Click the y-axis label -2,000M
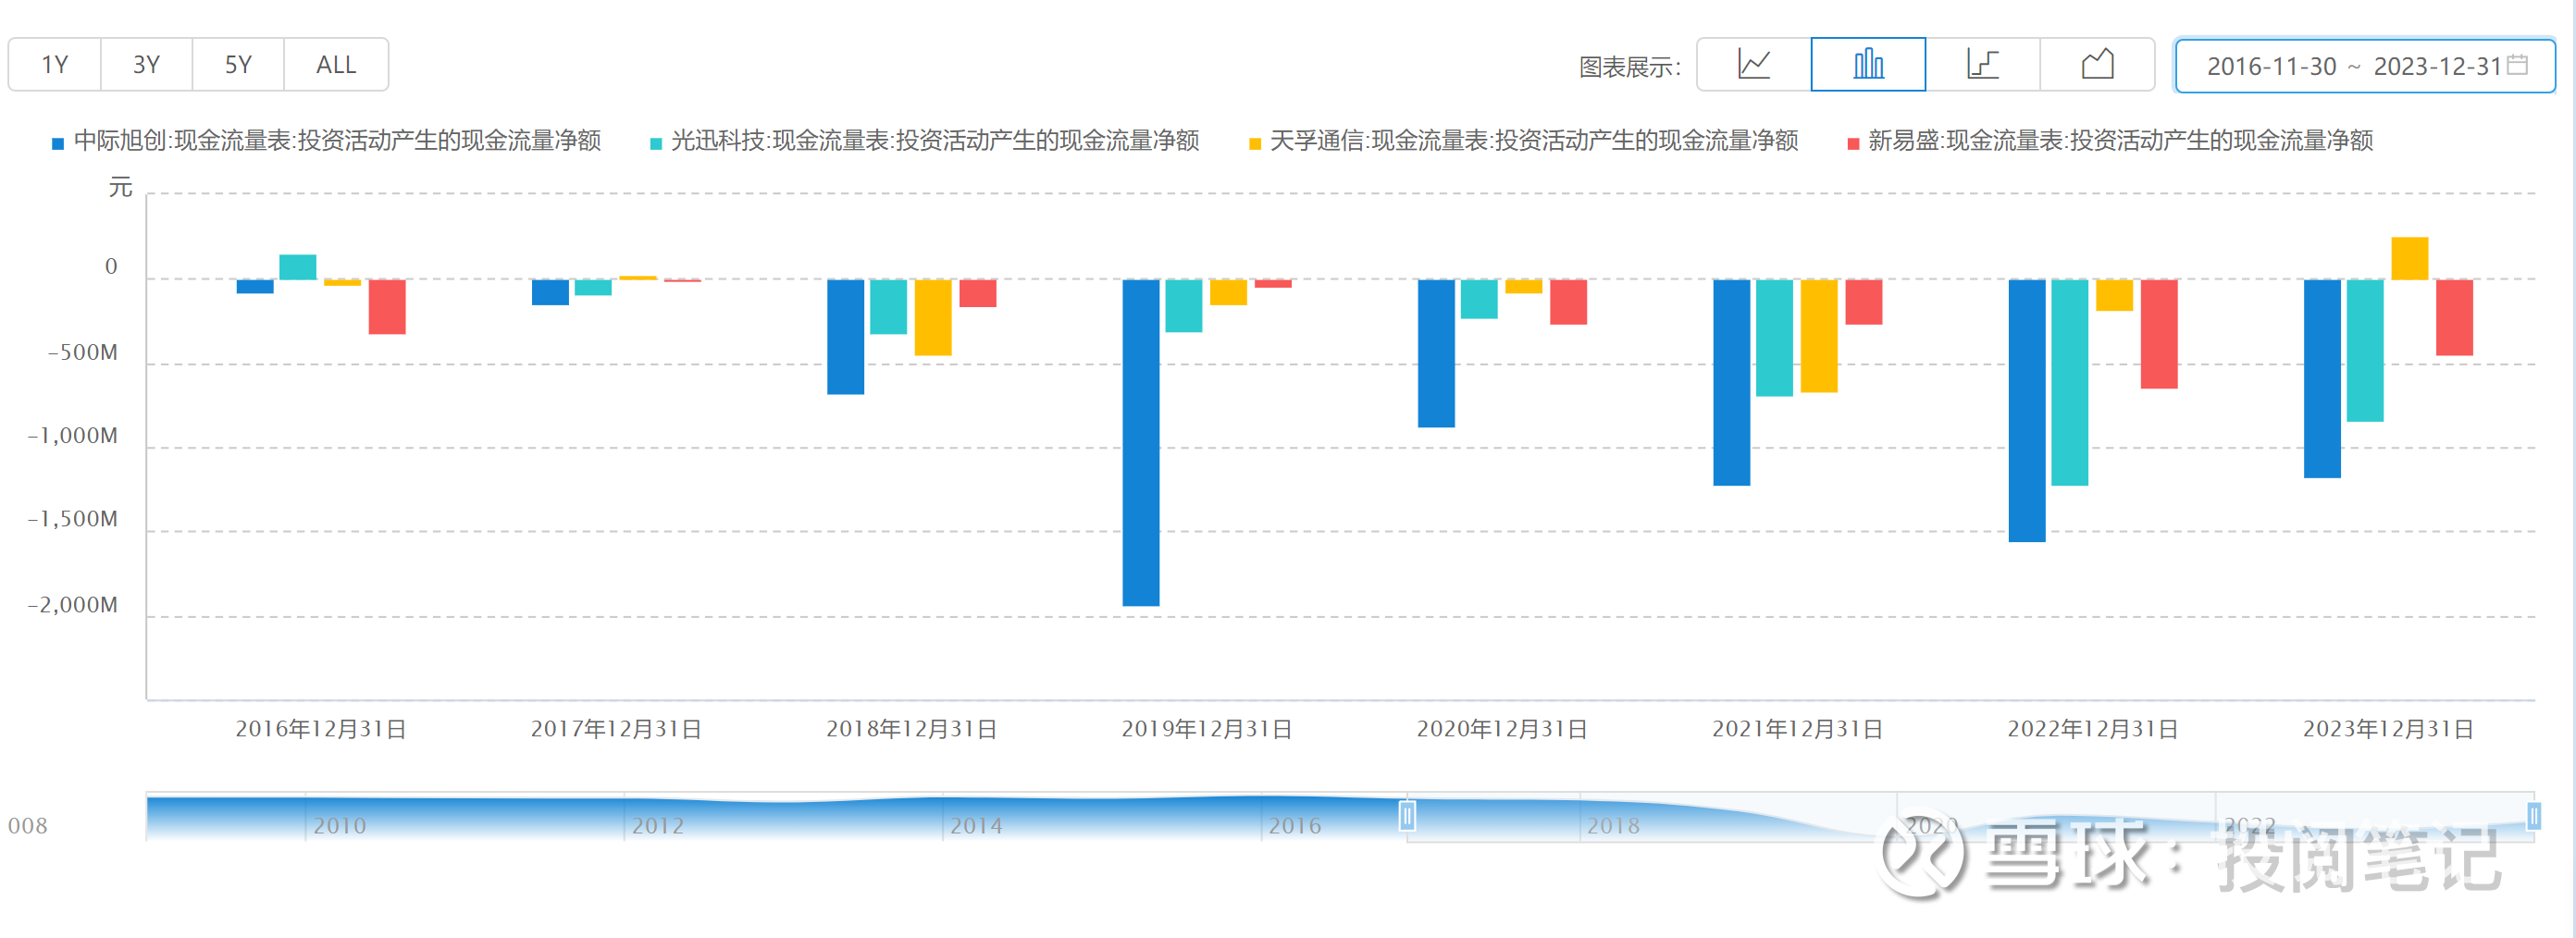 click(72, 605)
